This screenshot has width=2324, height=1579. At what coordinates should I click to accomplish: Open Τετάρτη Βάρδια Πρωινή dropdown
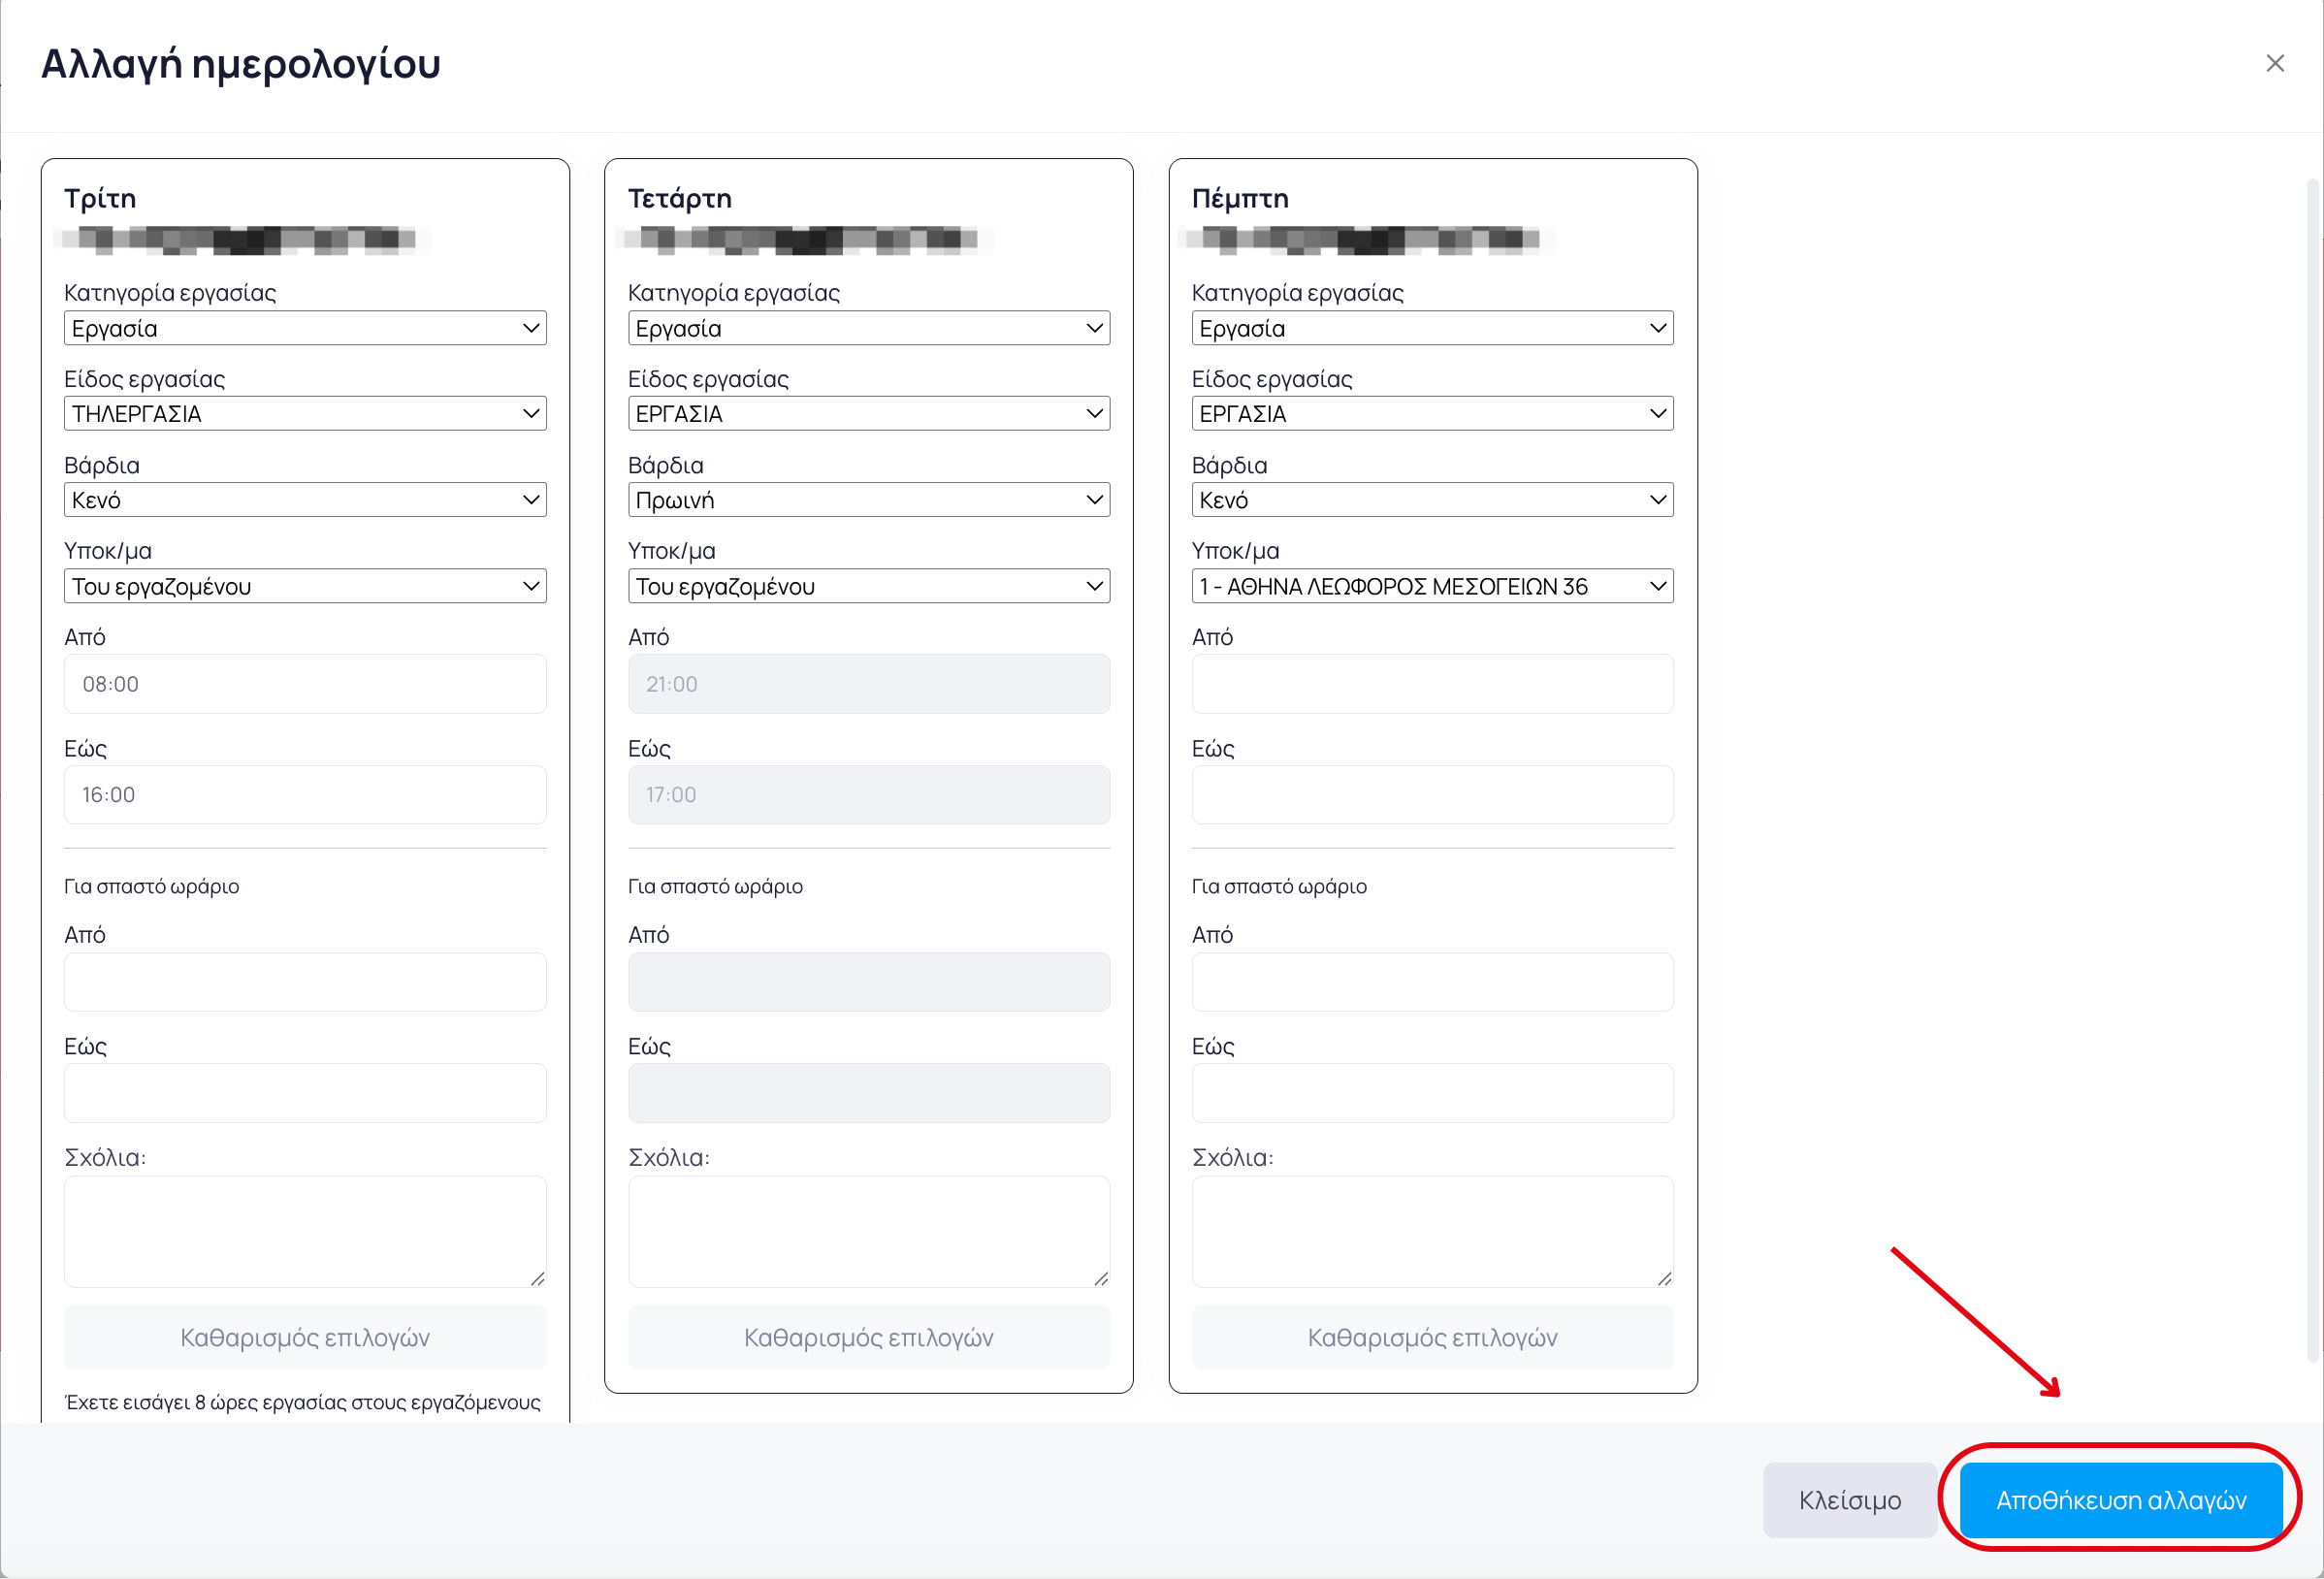coord(868,500)
